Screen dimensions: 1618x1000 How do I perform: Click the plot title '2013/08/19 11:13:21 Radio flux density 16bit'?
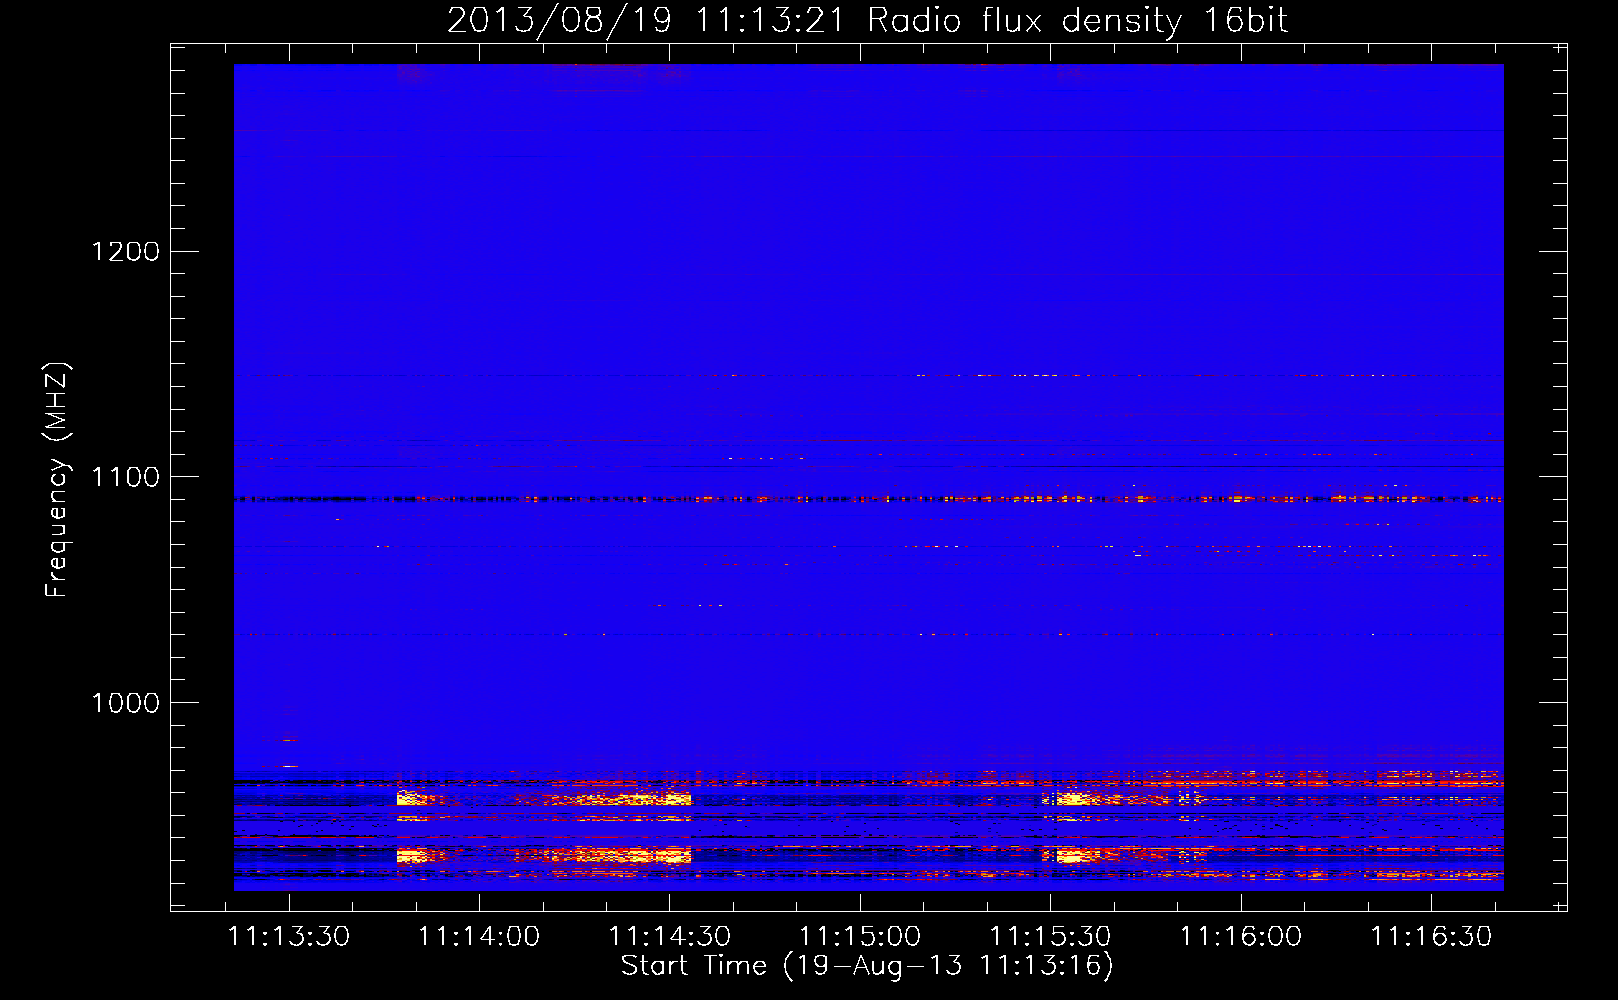(867, 20)
